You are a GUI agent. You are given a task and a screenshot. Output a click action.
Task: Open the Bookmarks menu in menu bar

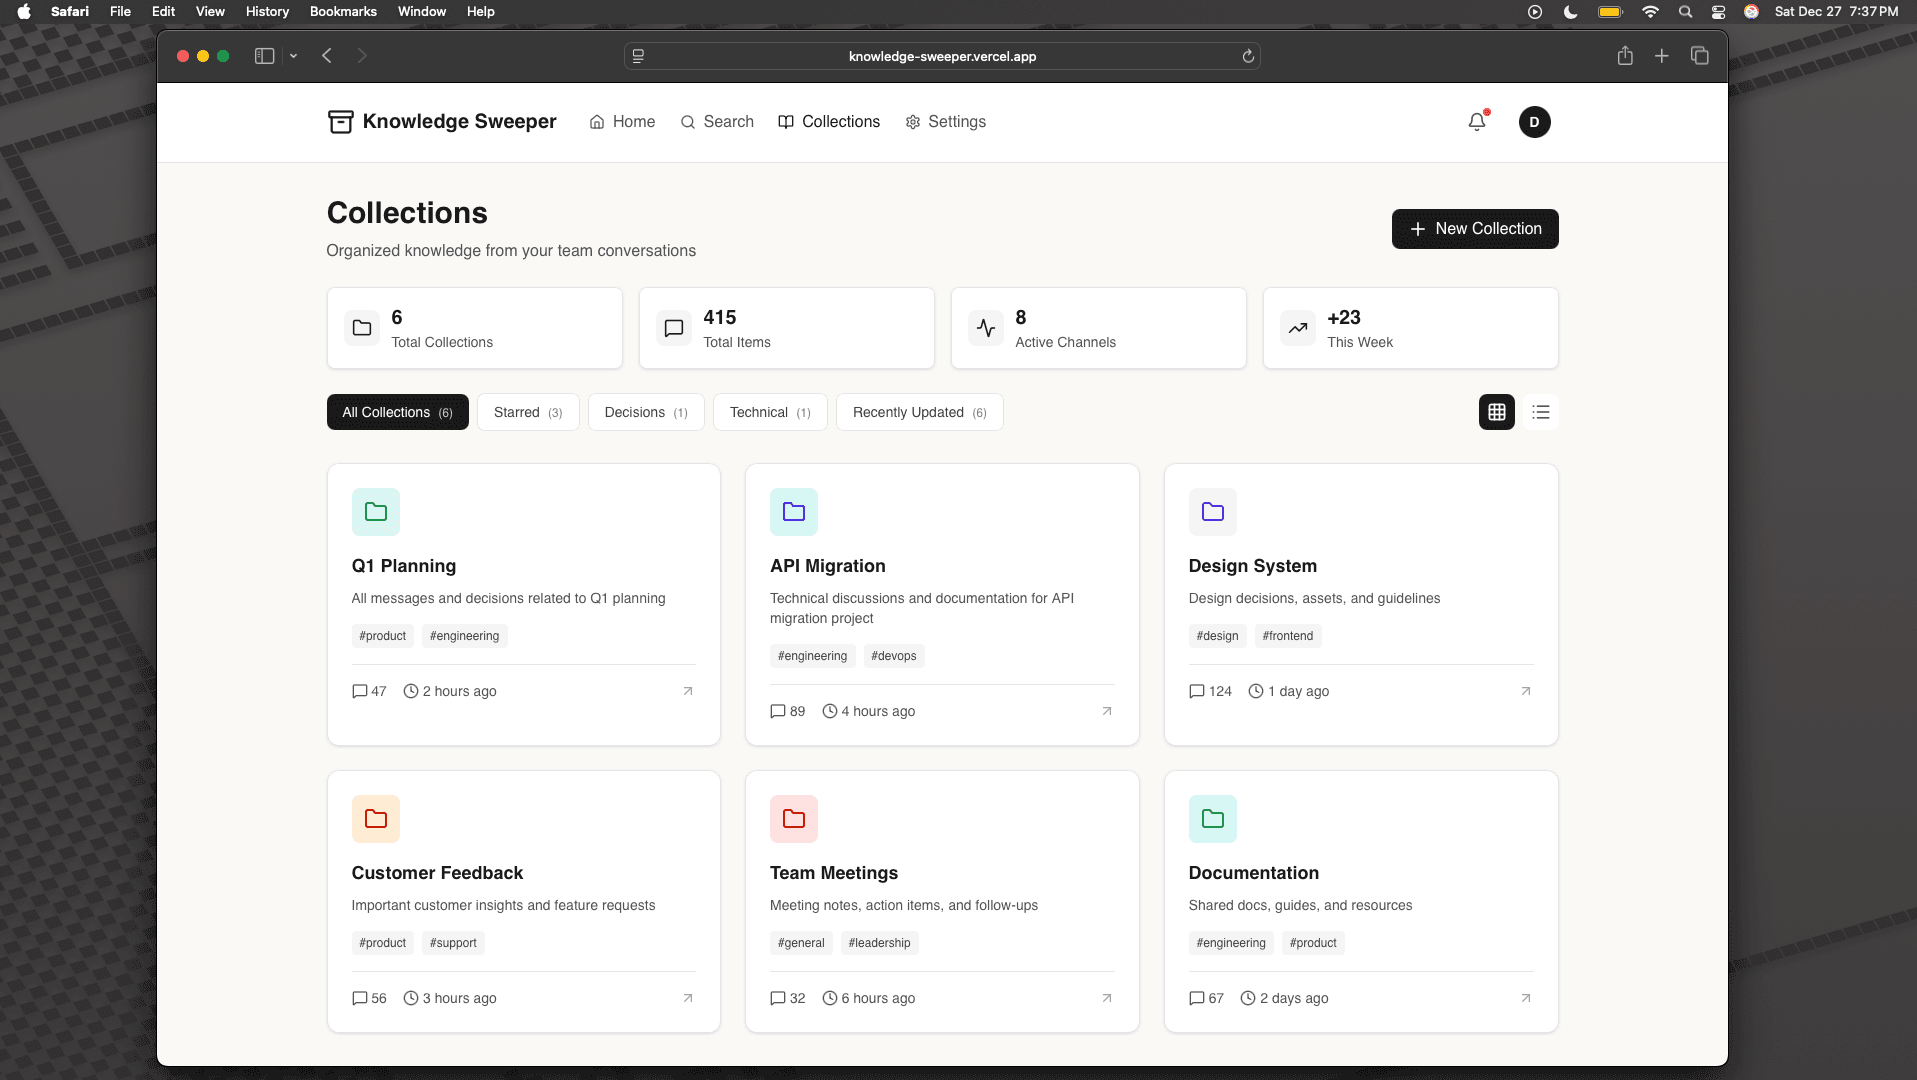[343, 11]
